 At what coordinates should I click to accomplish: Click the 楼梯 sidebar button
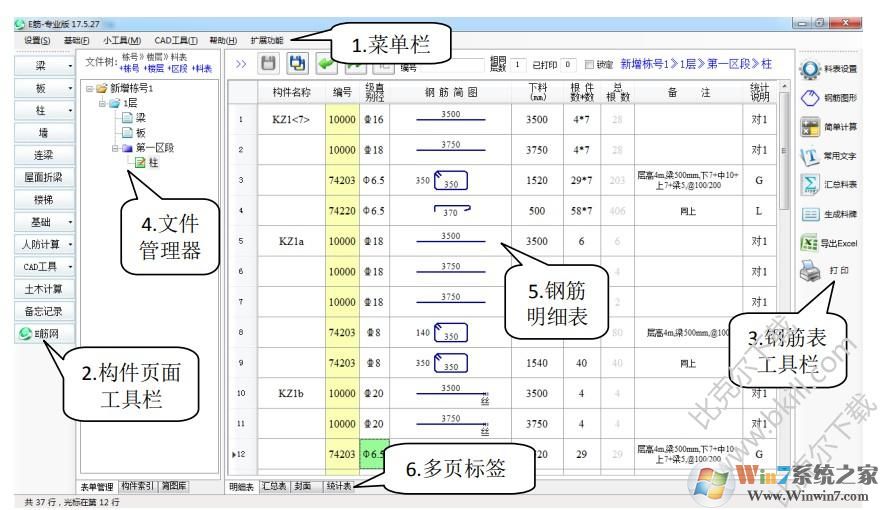[x=44, y=200]
